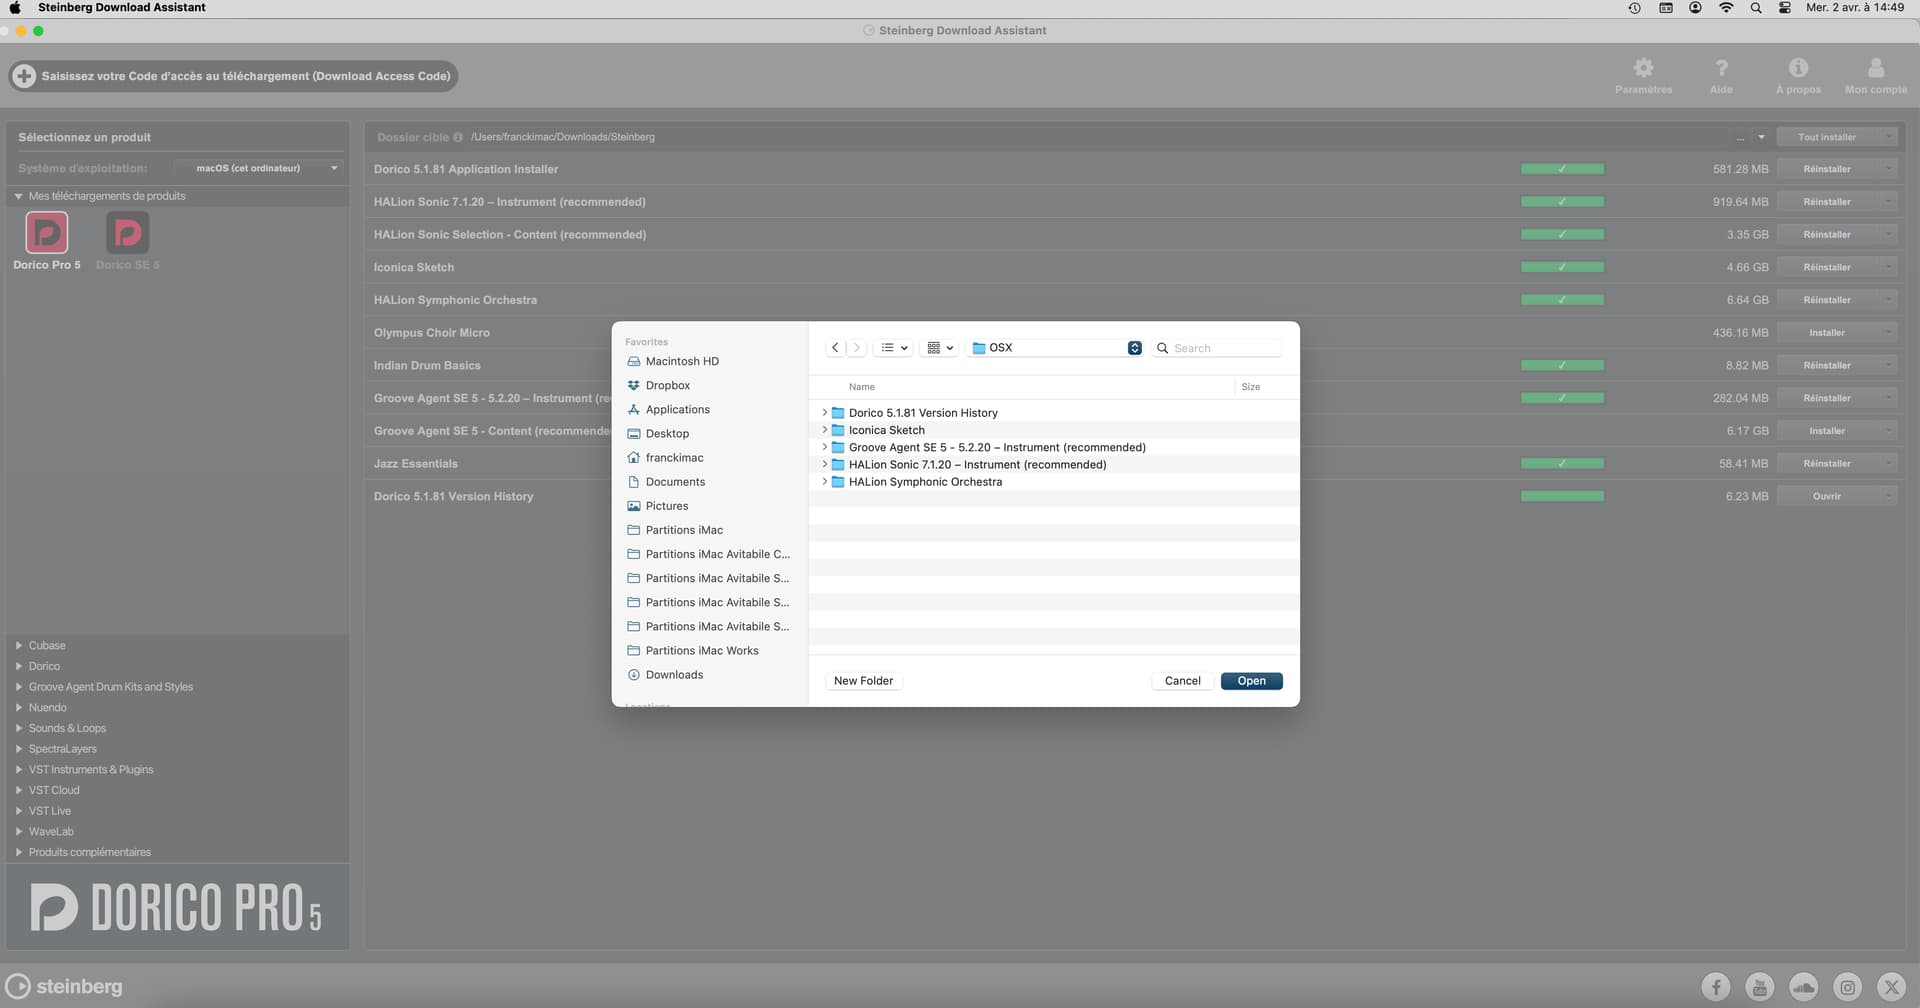This screenshot has height=1008, width=1920.
Task: Sort by the Name column header
Action: click(x=862, y=387)
